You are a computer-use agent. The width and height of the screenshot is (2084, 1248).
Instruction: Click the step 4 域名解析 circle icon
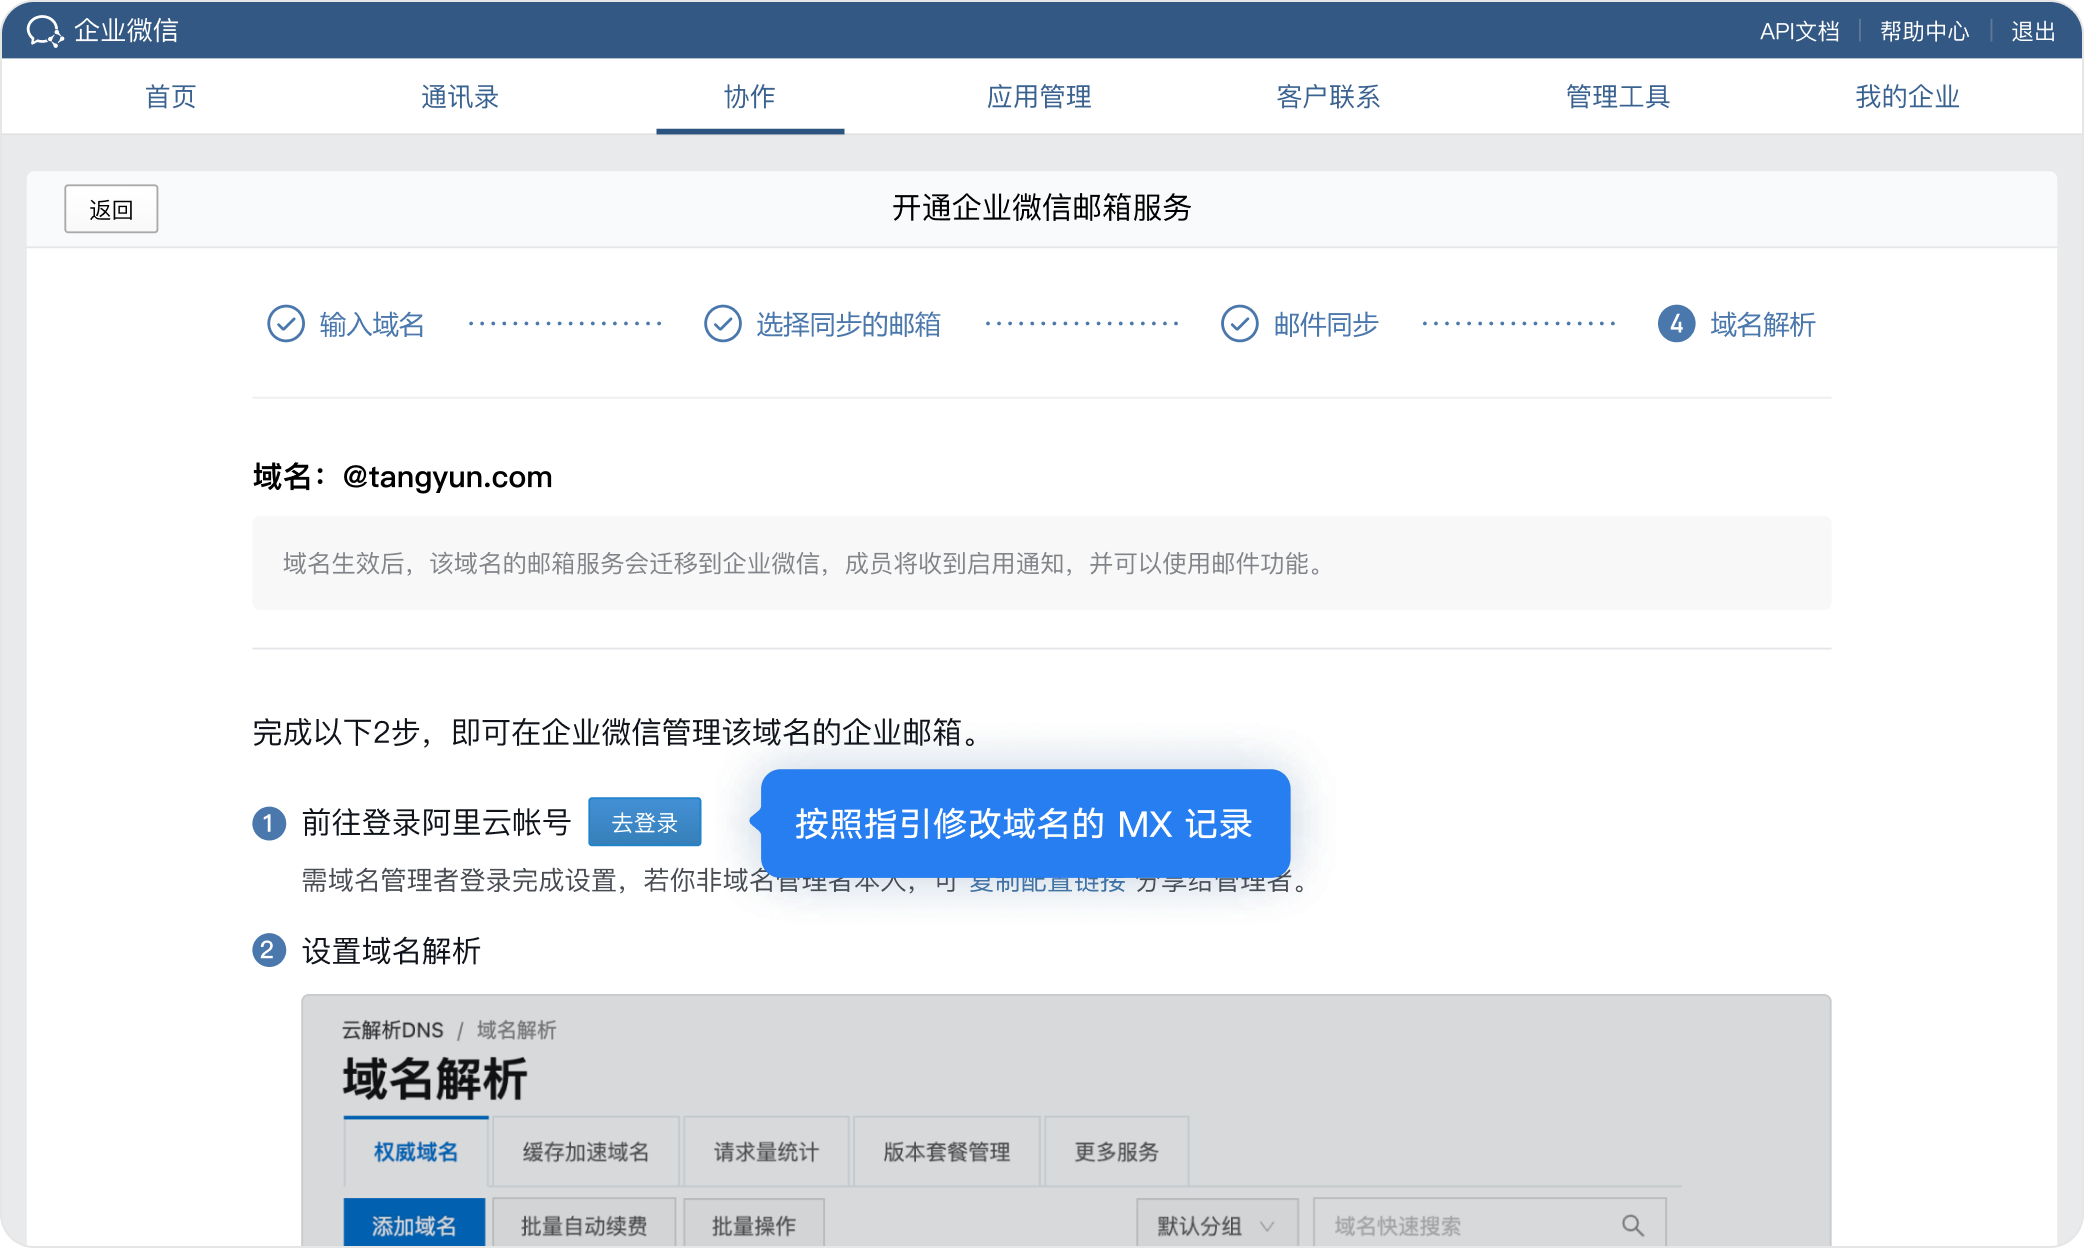point(1676,324)
